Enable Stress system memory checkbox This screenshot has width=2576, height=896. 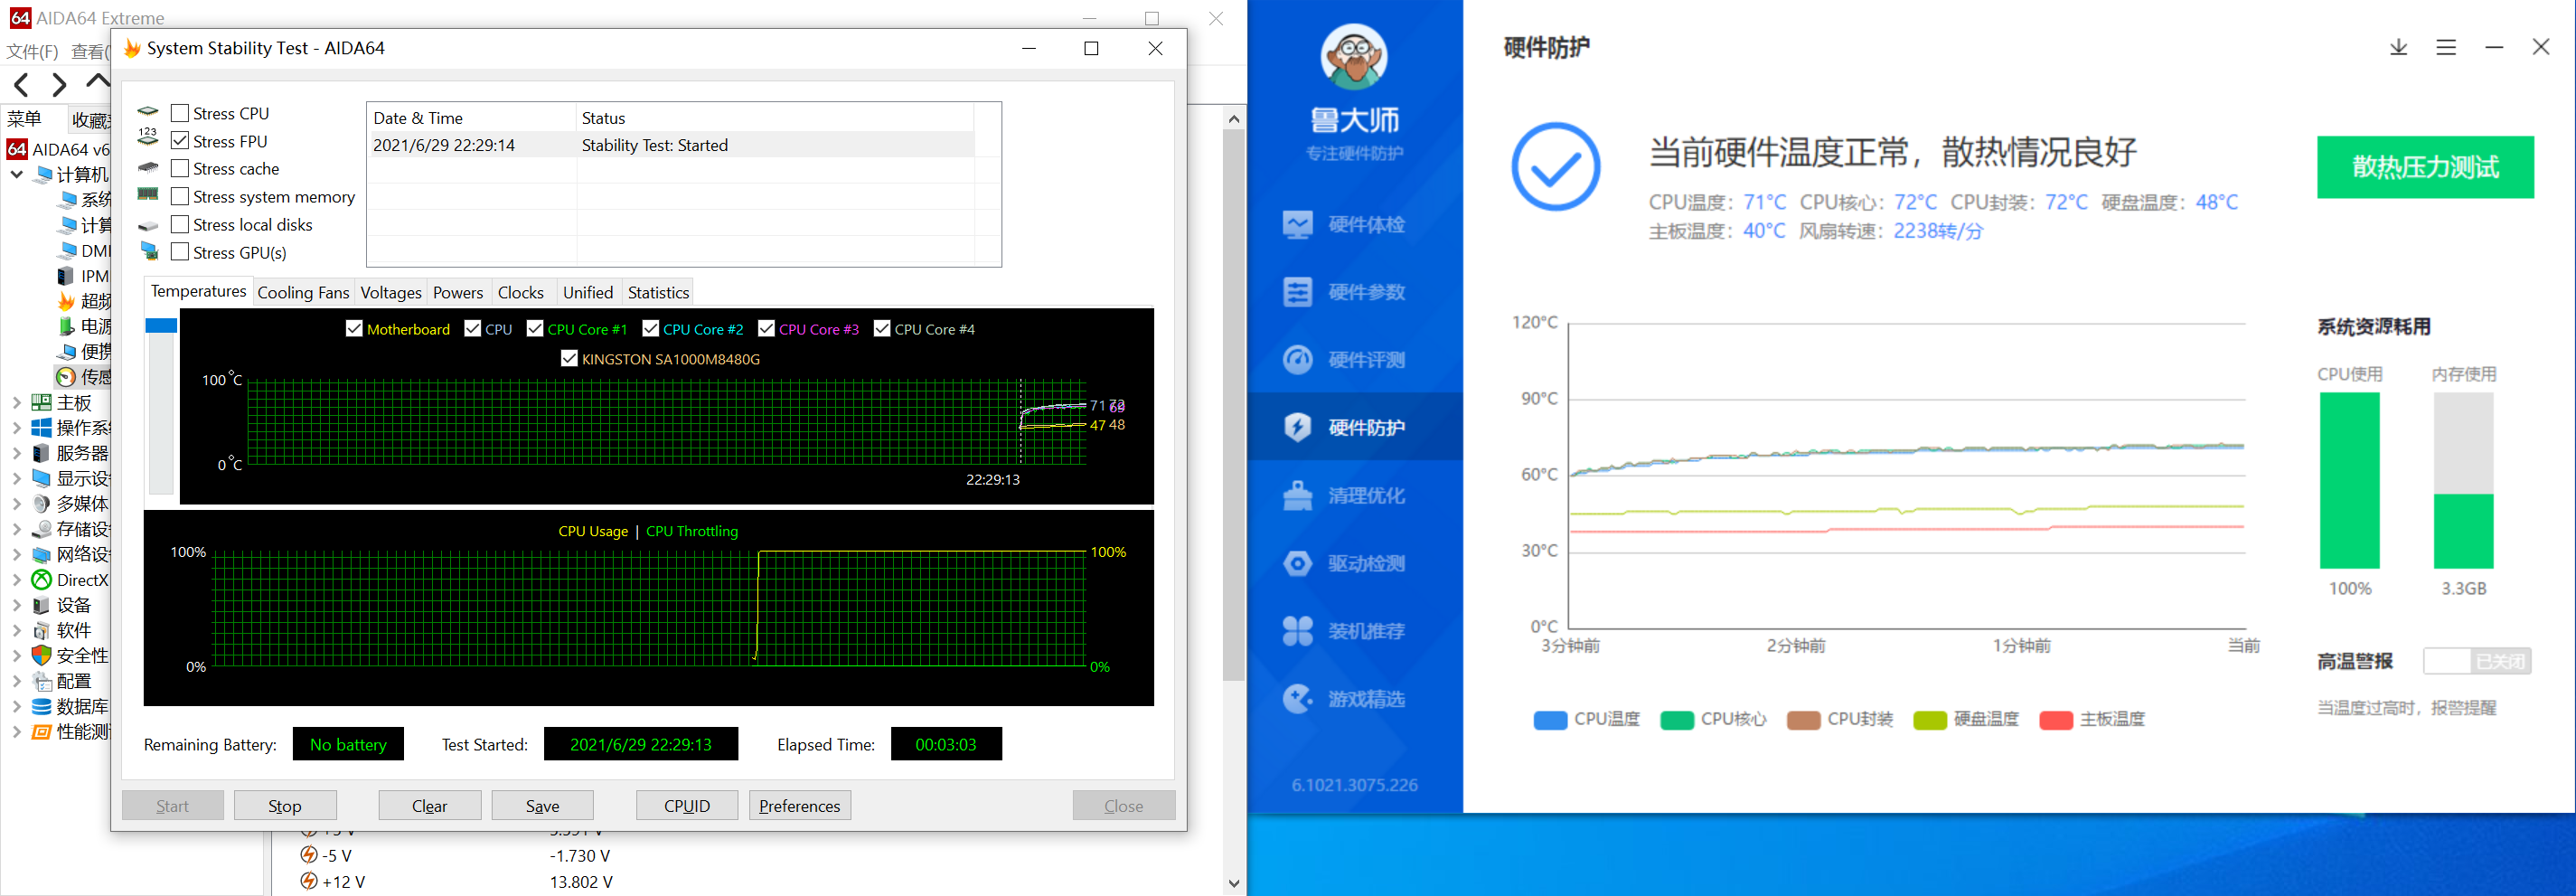[x=180, y=196]
